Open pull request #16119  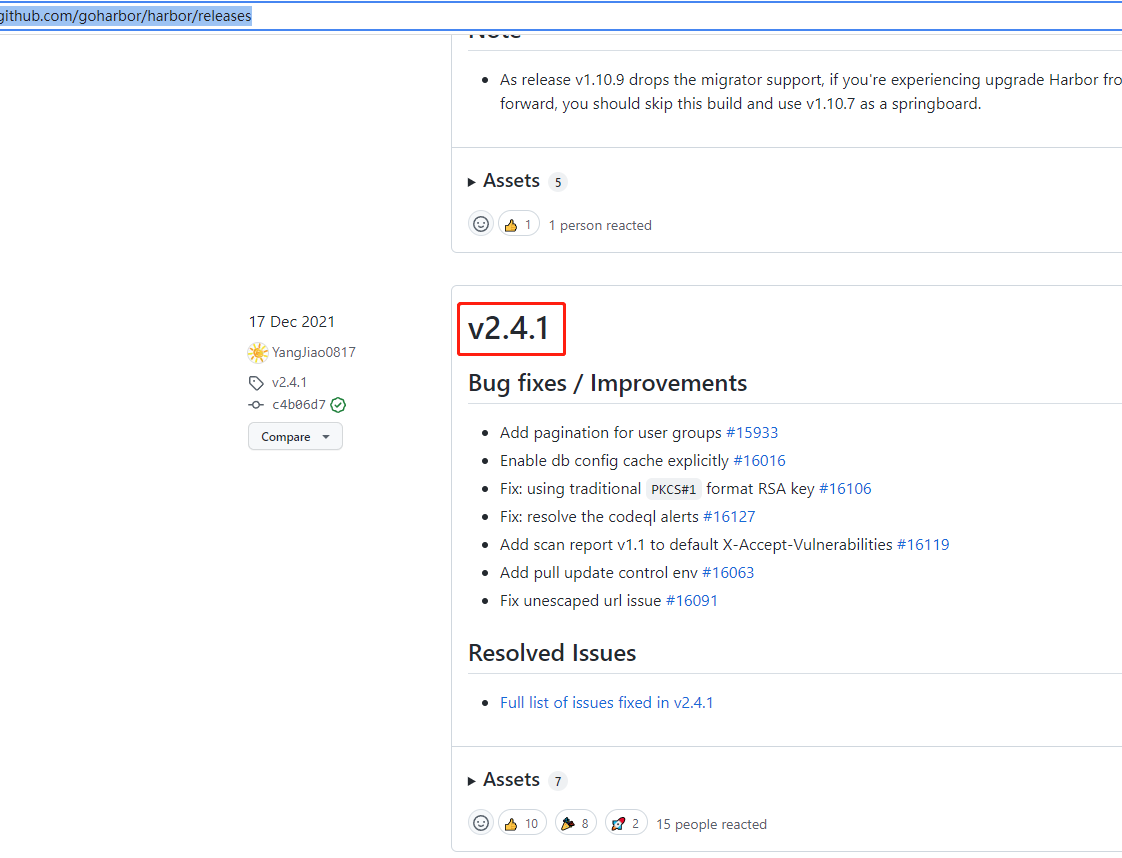pos(923,544)
